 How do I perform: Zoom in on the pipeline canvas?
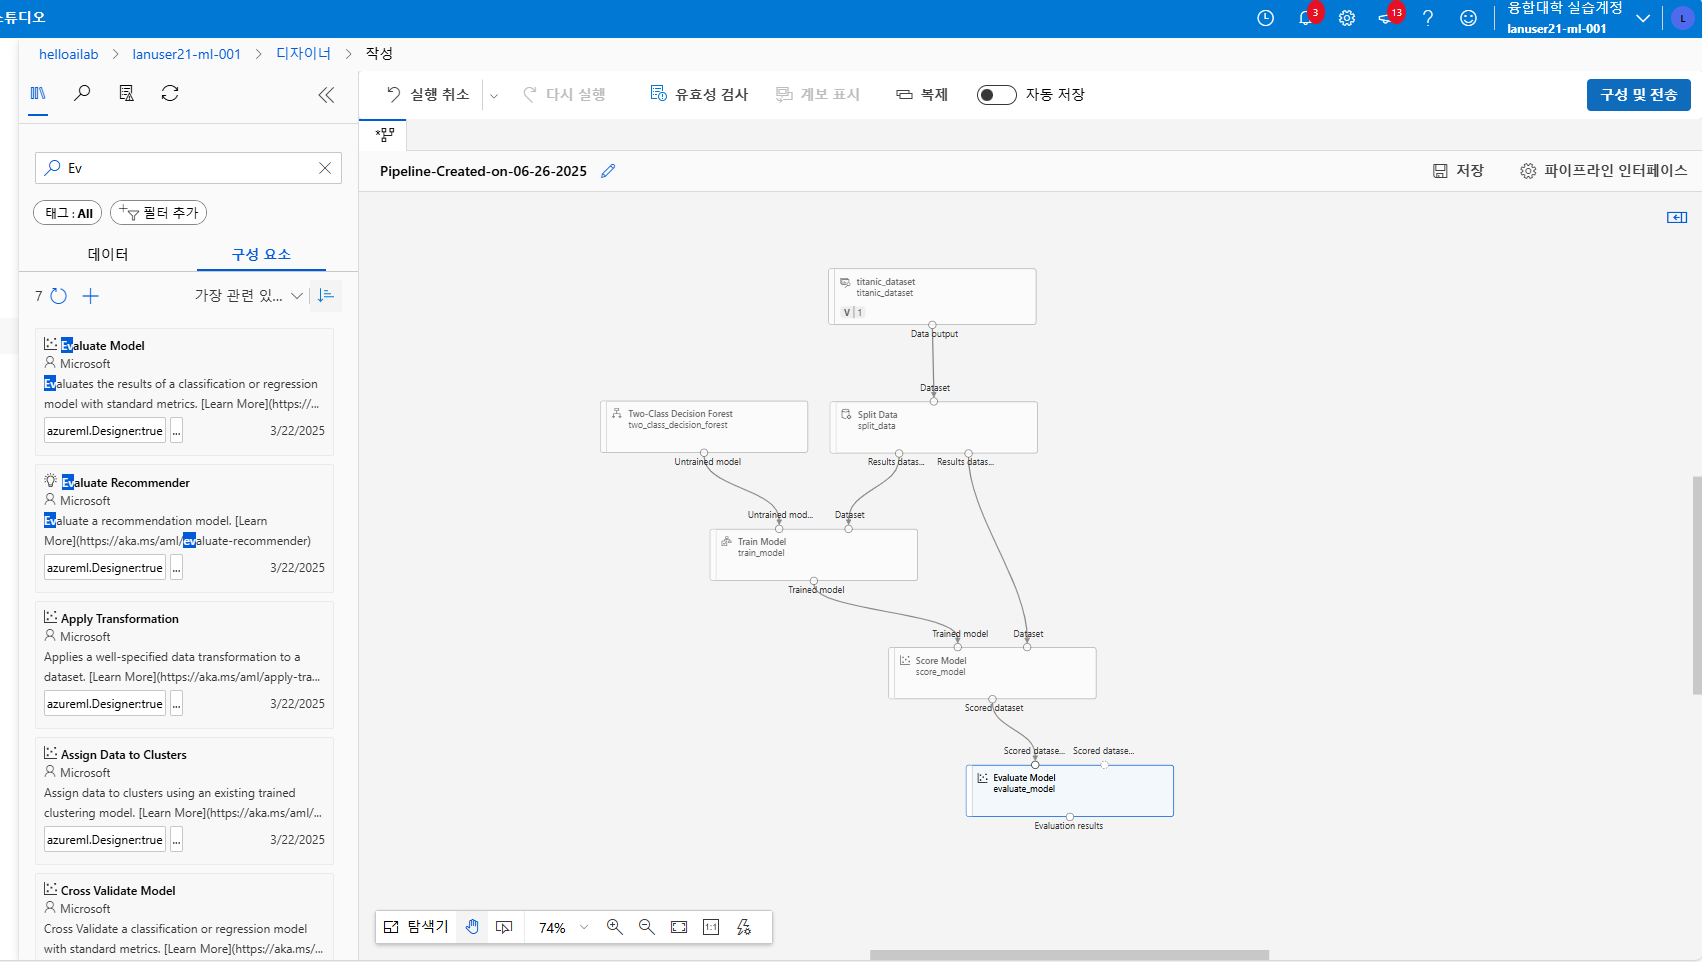point(615,927)
